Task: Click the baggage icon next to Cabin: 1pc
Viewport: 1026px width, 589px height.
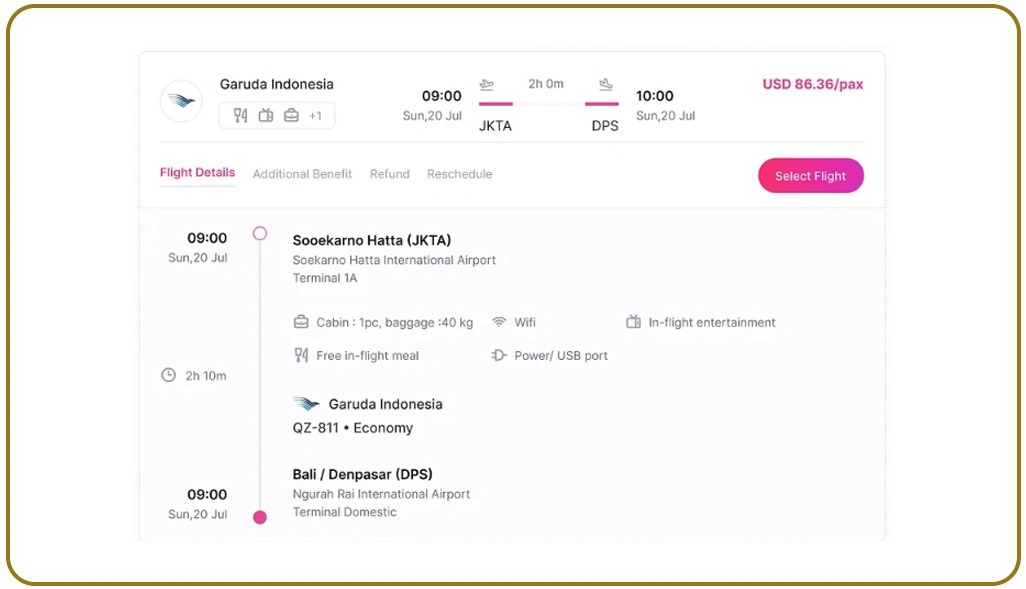Action: [x=301, y=322]
